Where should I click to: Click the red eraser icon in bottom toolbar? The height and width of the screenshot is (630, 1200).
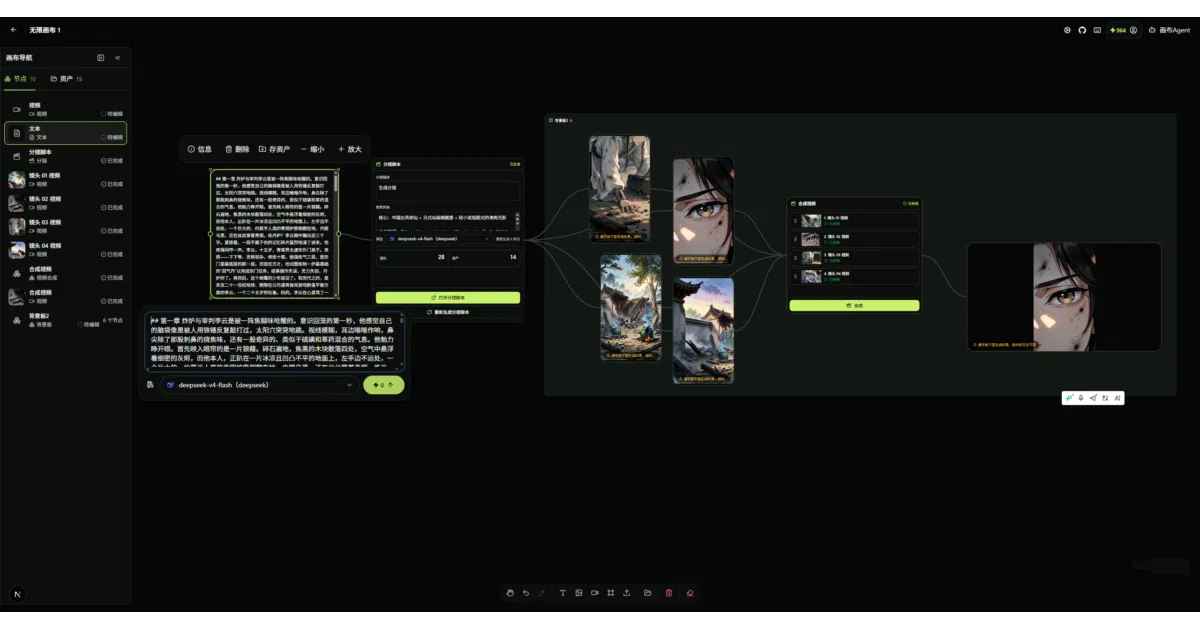point(690,593)
